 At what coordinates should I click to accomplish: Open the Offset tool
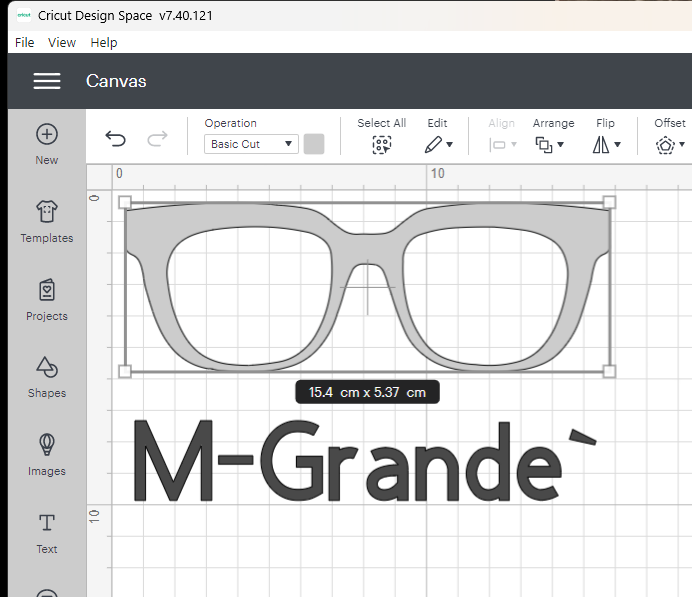click(x=669, y=144)
